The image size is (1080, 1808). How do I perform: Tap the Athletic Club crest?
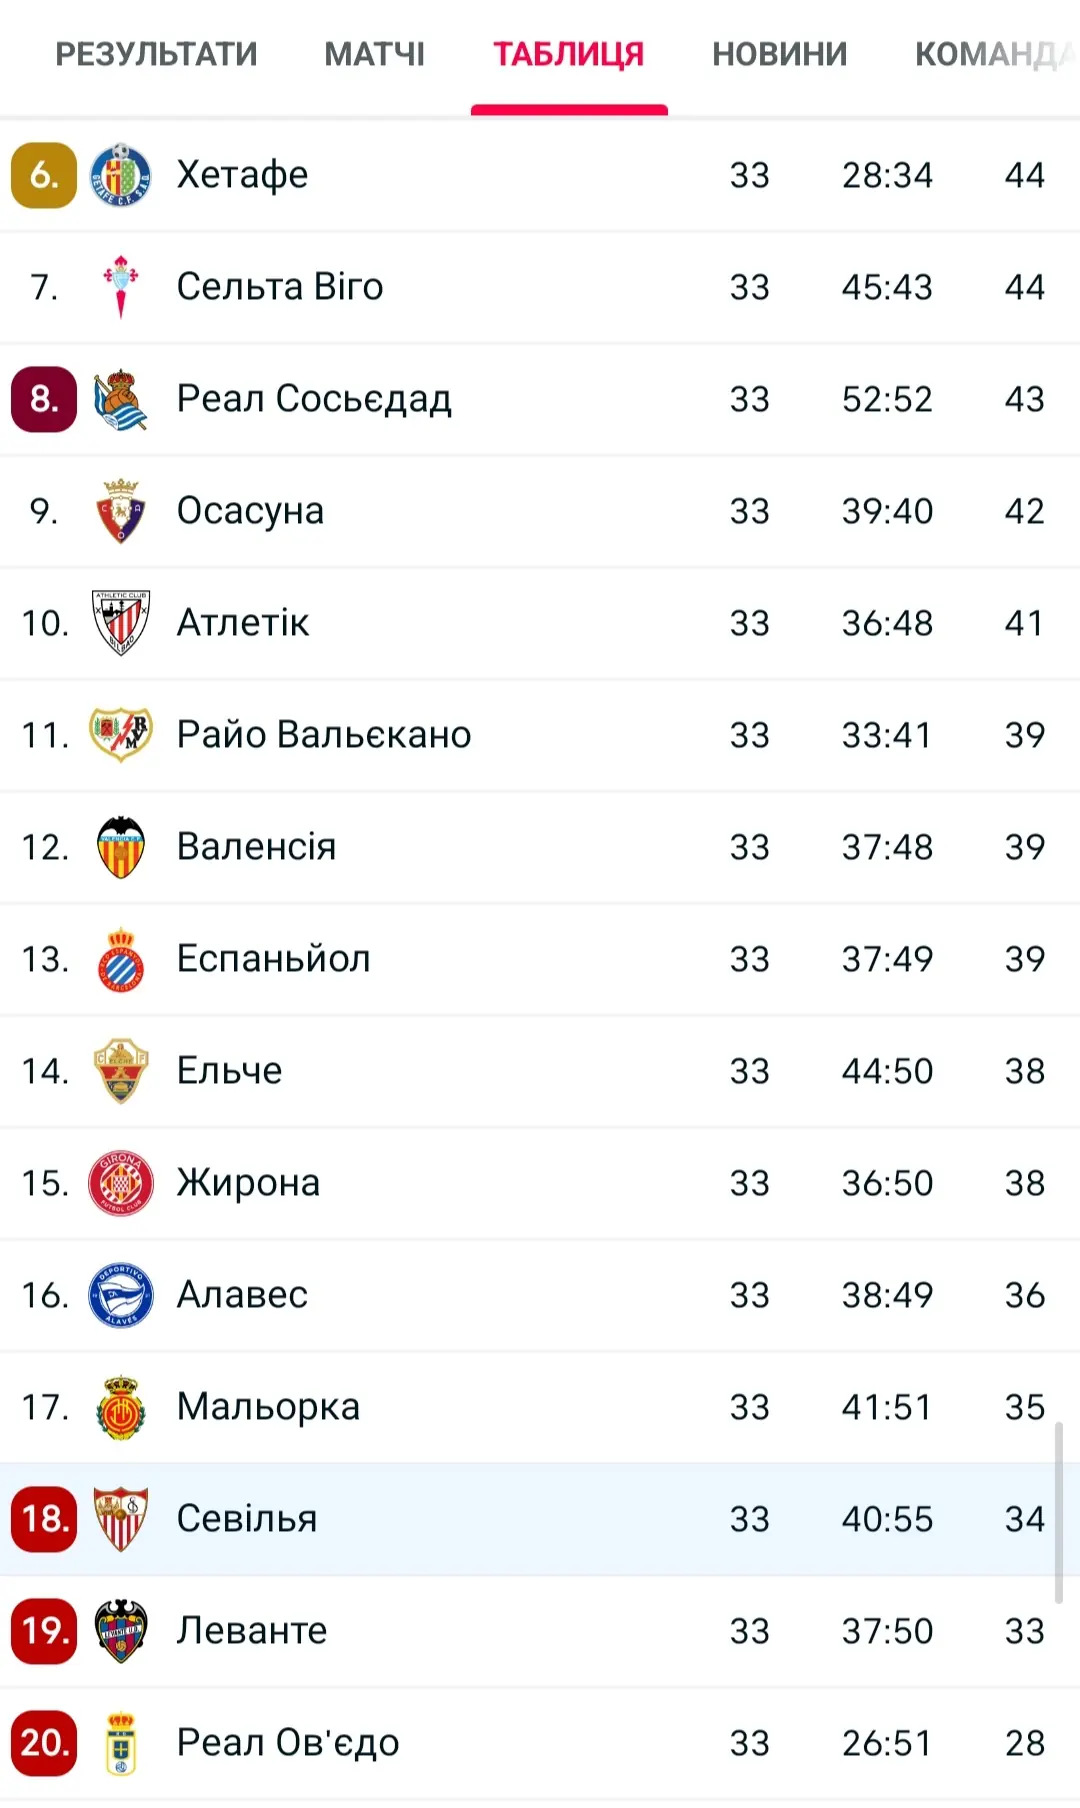coord(121,623)
